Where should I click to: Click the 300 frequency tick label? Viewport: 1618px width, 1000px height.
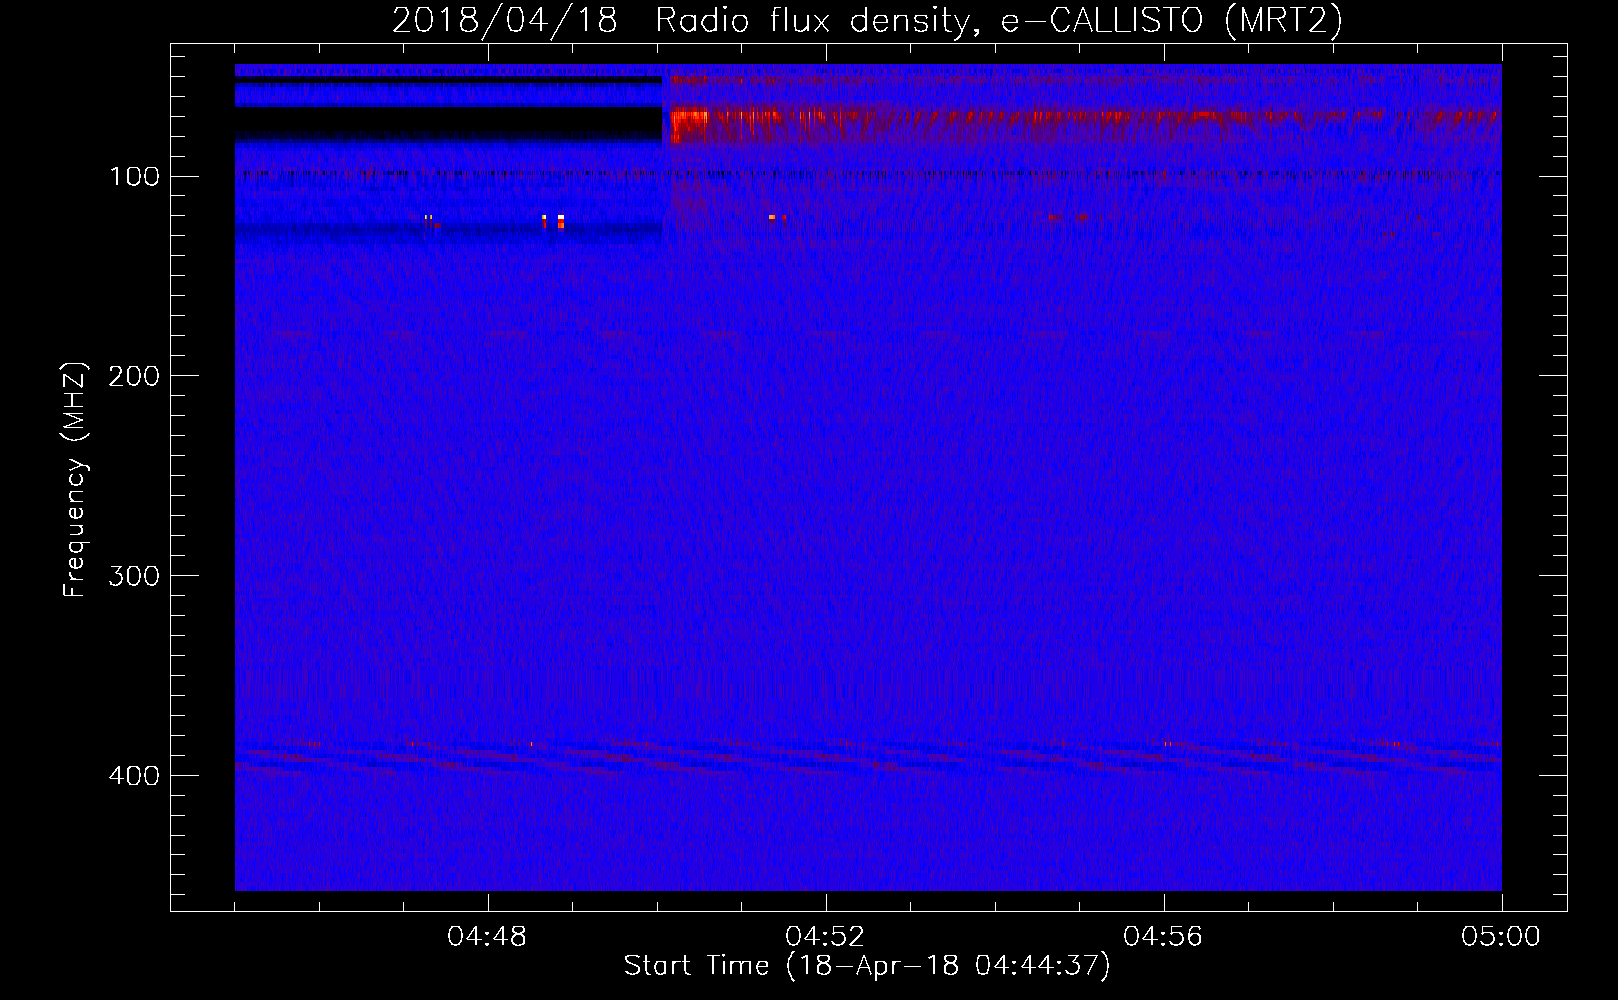tap(135, 576)
